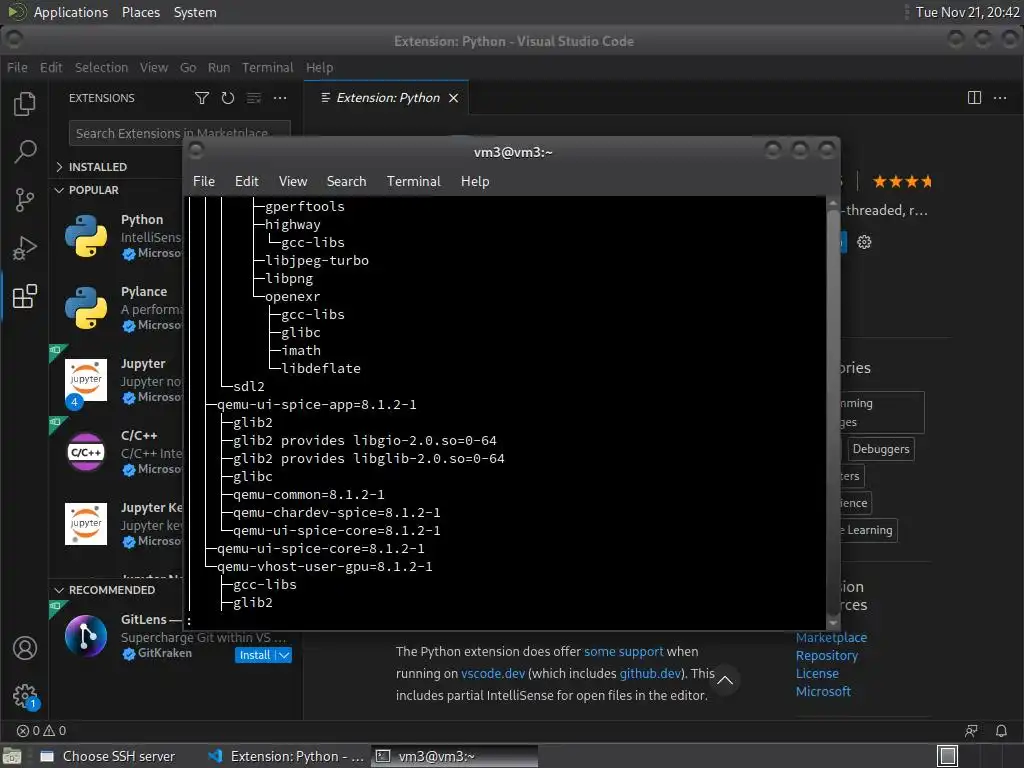Click the feedback icon in status bar

(x=971, y=731)
